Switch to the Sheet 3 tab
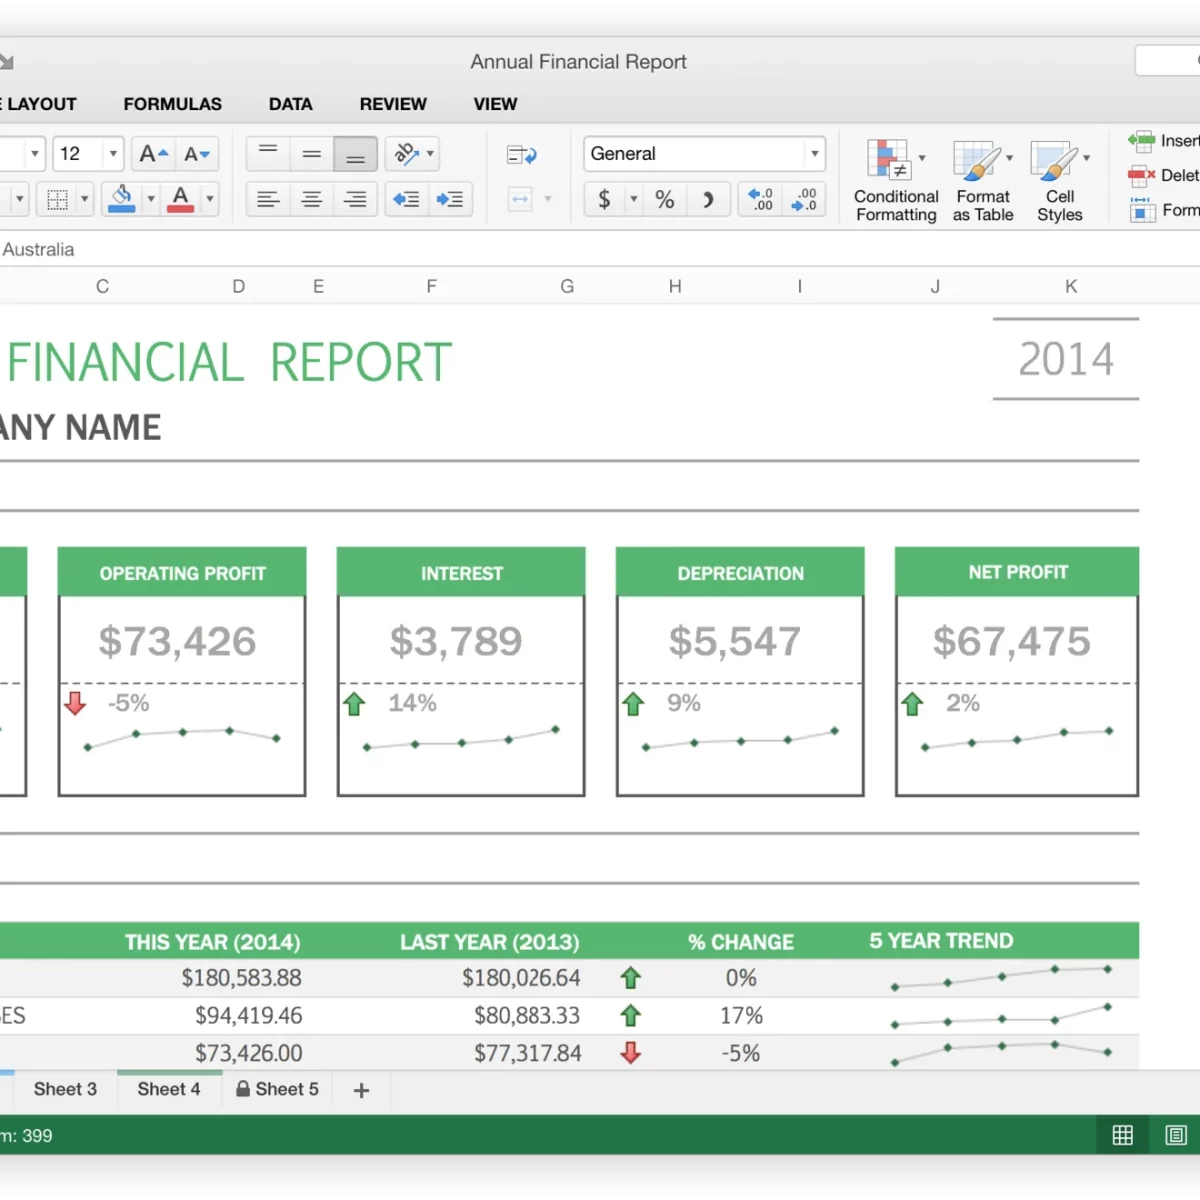This screenshot has height=1200, width=1200. (x=65, y=1089)
